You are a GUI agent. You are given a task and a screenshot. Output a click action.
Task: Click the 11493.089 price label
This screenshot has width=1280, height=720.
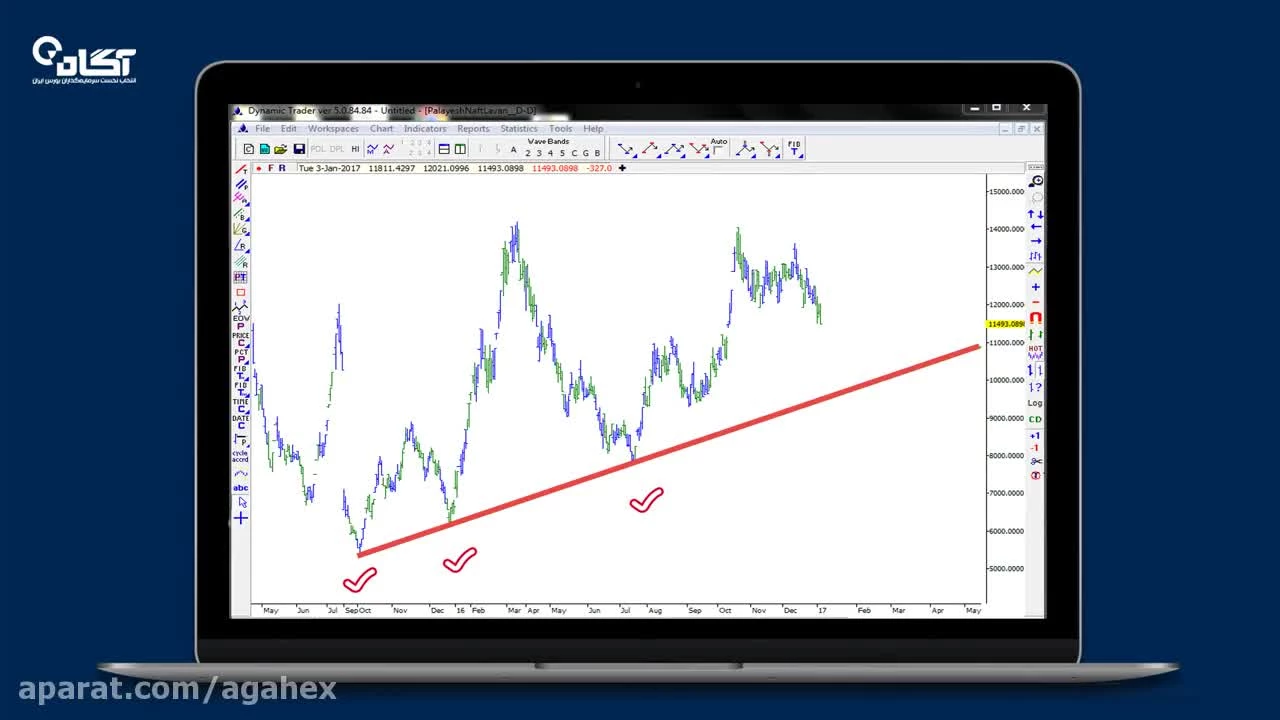tap(1005, 324)
